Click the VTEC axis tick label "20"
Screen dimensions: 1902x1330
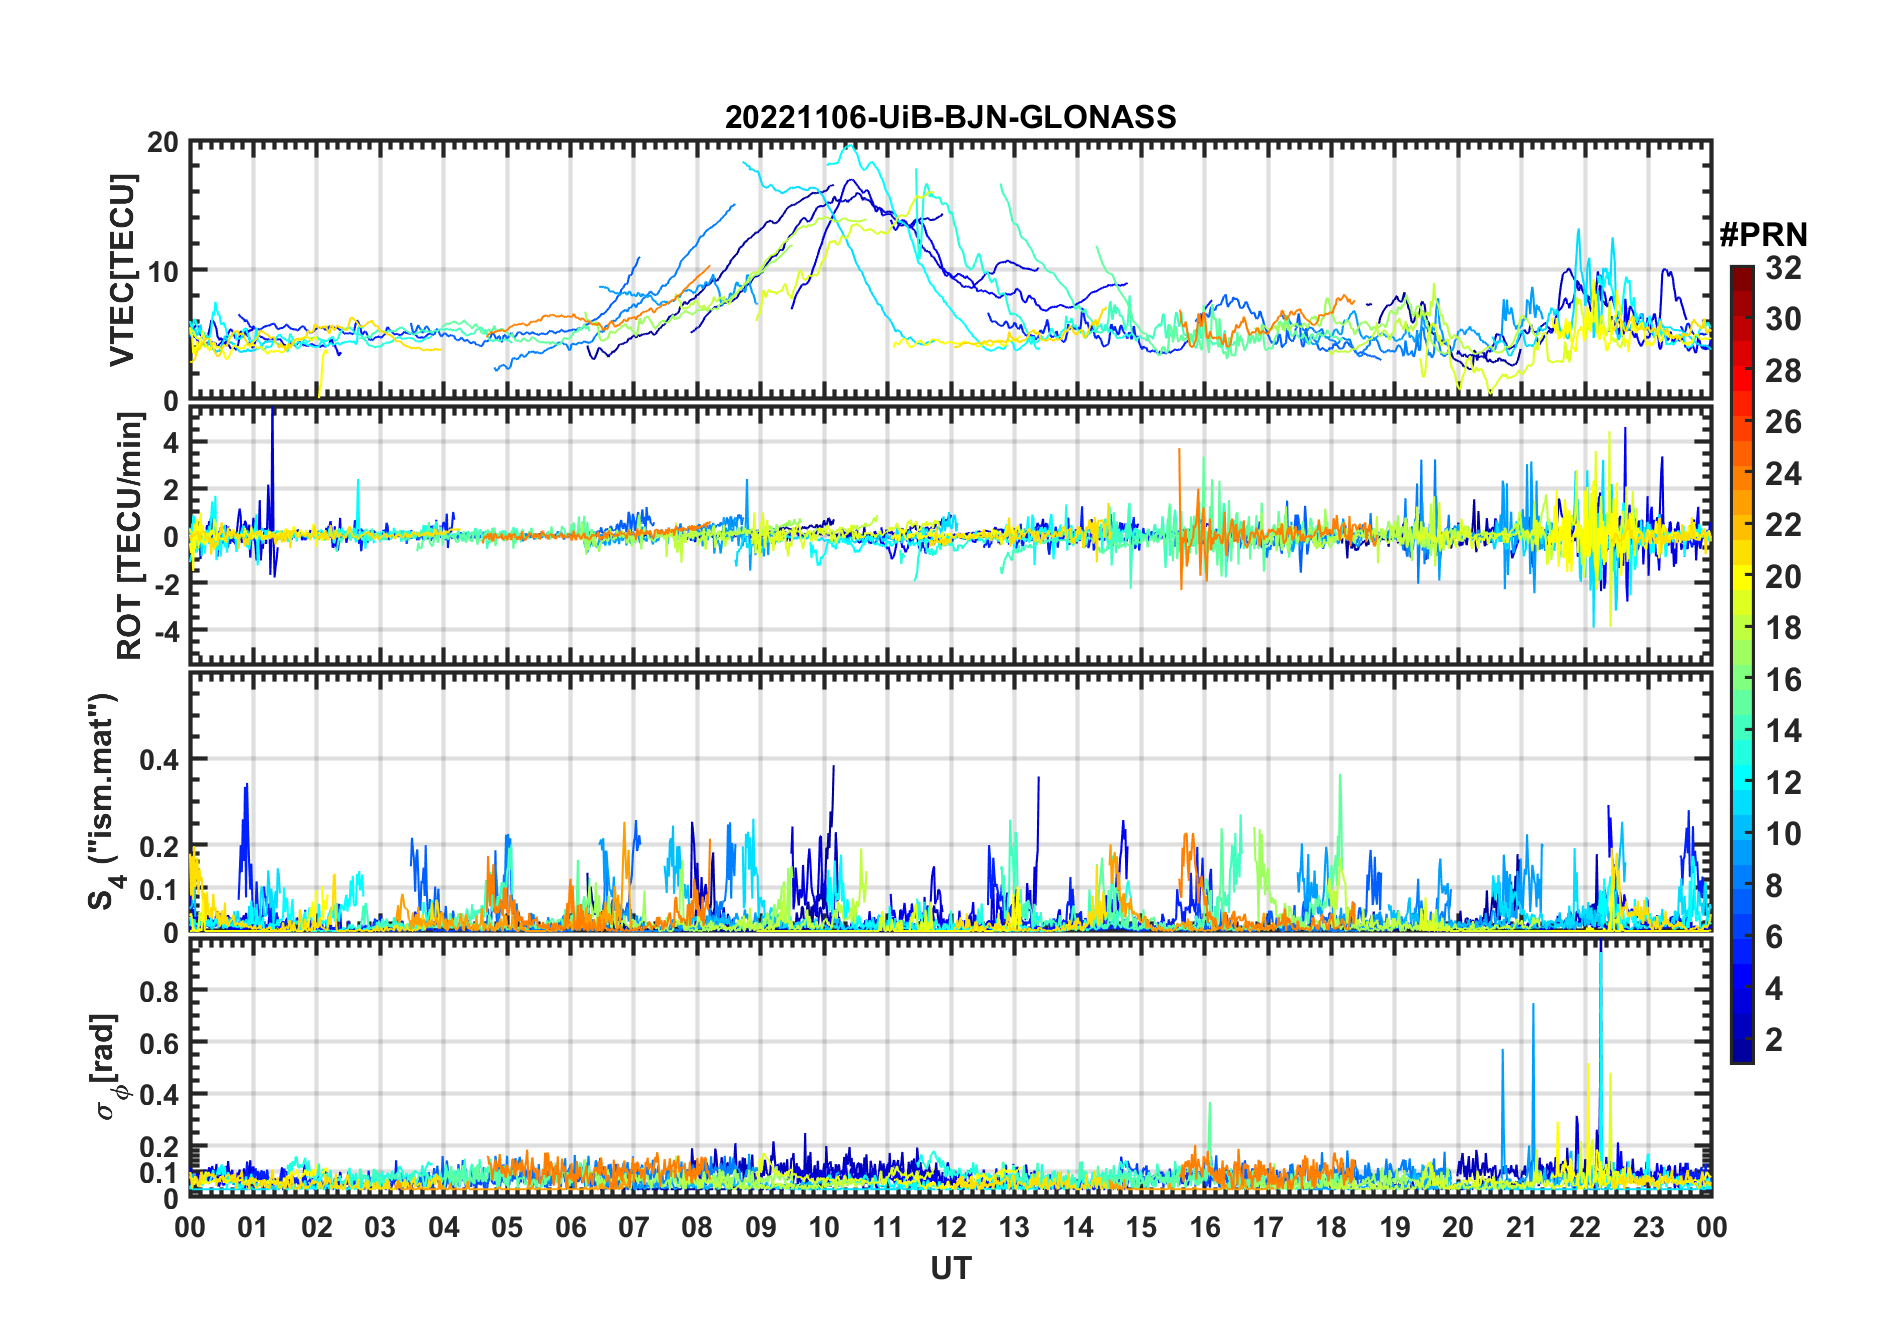163,143
